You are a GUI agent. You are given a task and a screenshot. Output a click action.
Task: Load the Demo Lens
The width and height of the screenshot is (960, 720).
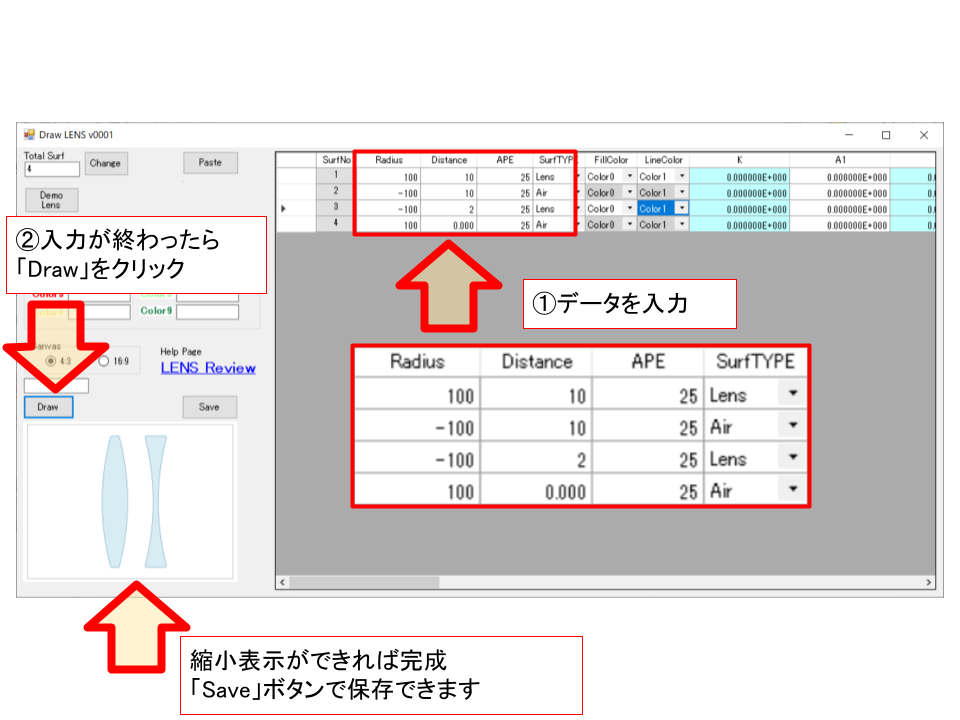tap(51, 200)
